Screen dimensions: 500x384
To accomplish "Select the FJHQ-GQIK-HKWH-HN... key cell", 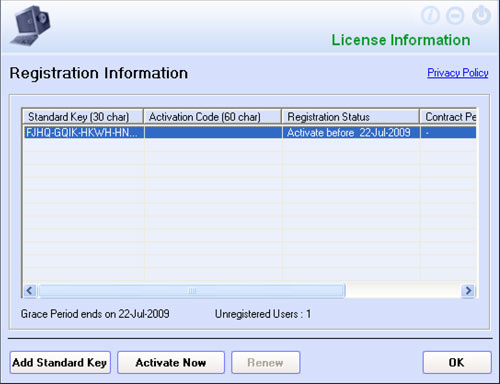I will point(83,133).
